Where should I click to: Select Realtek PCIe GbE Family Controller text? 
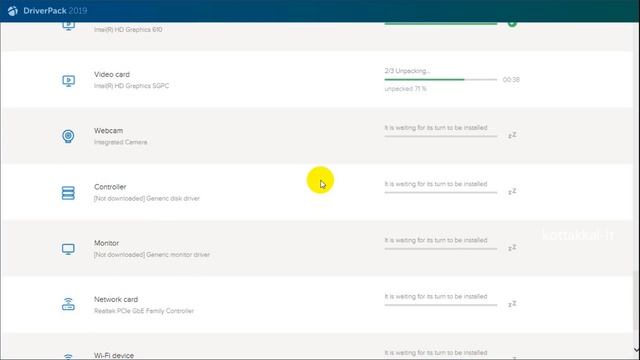(x=144, y=311)
